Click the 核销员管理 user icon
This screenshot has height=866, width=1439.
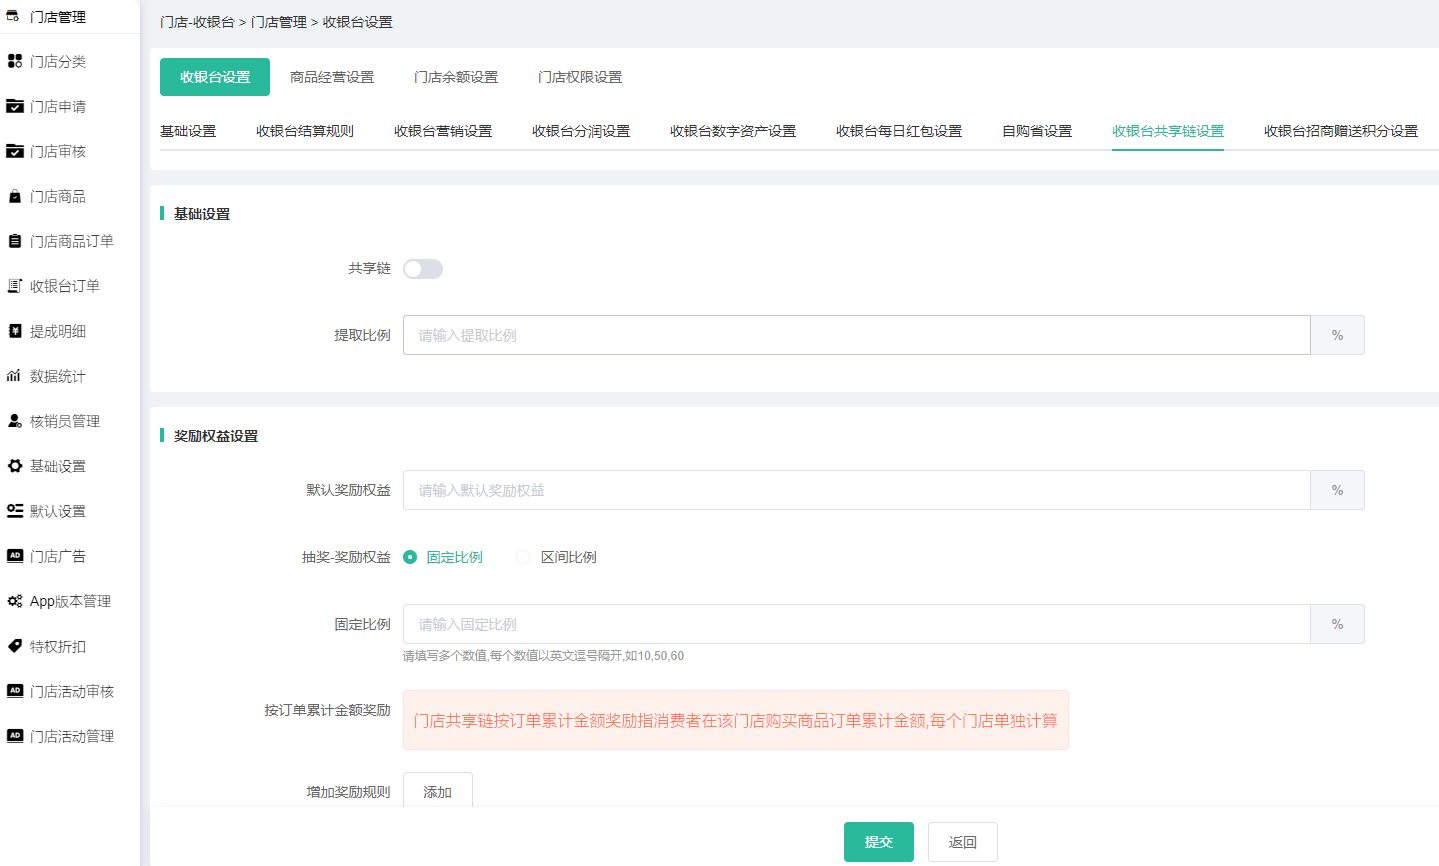(x=15, y=421)
